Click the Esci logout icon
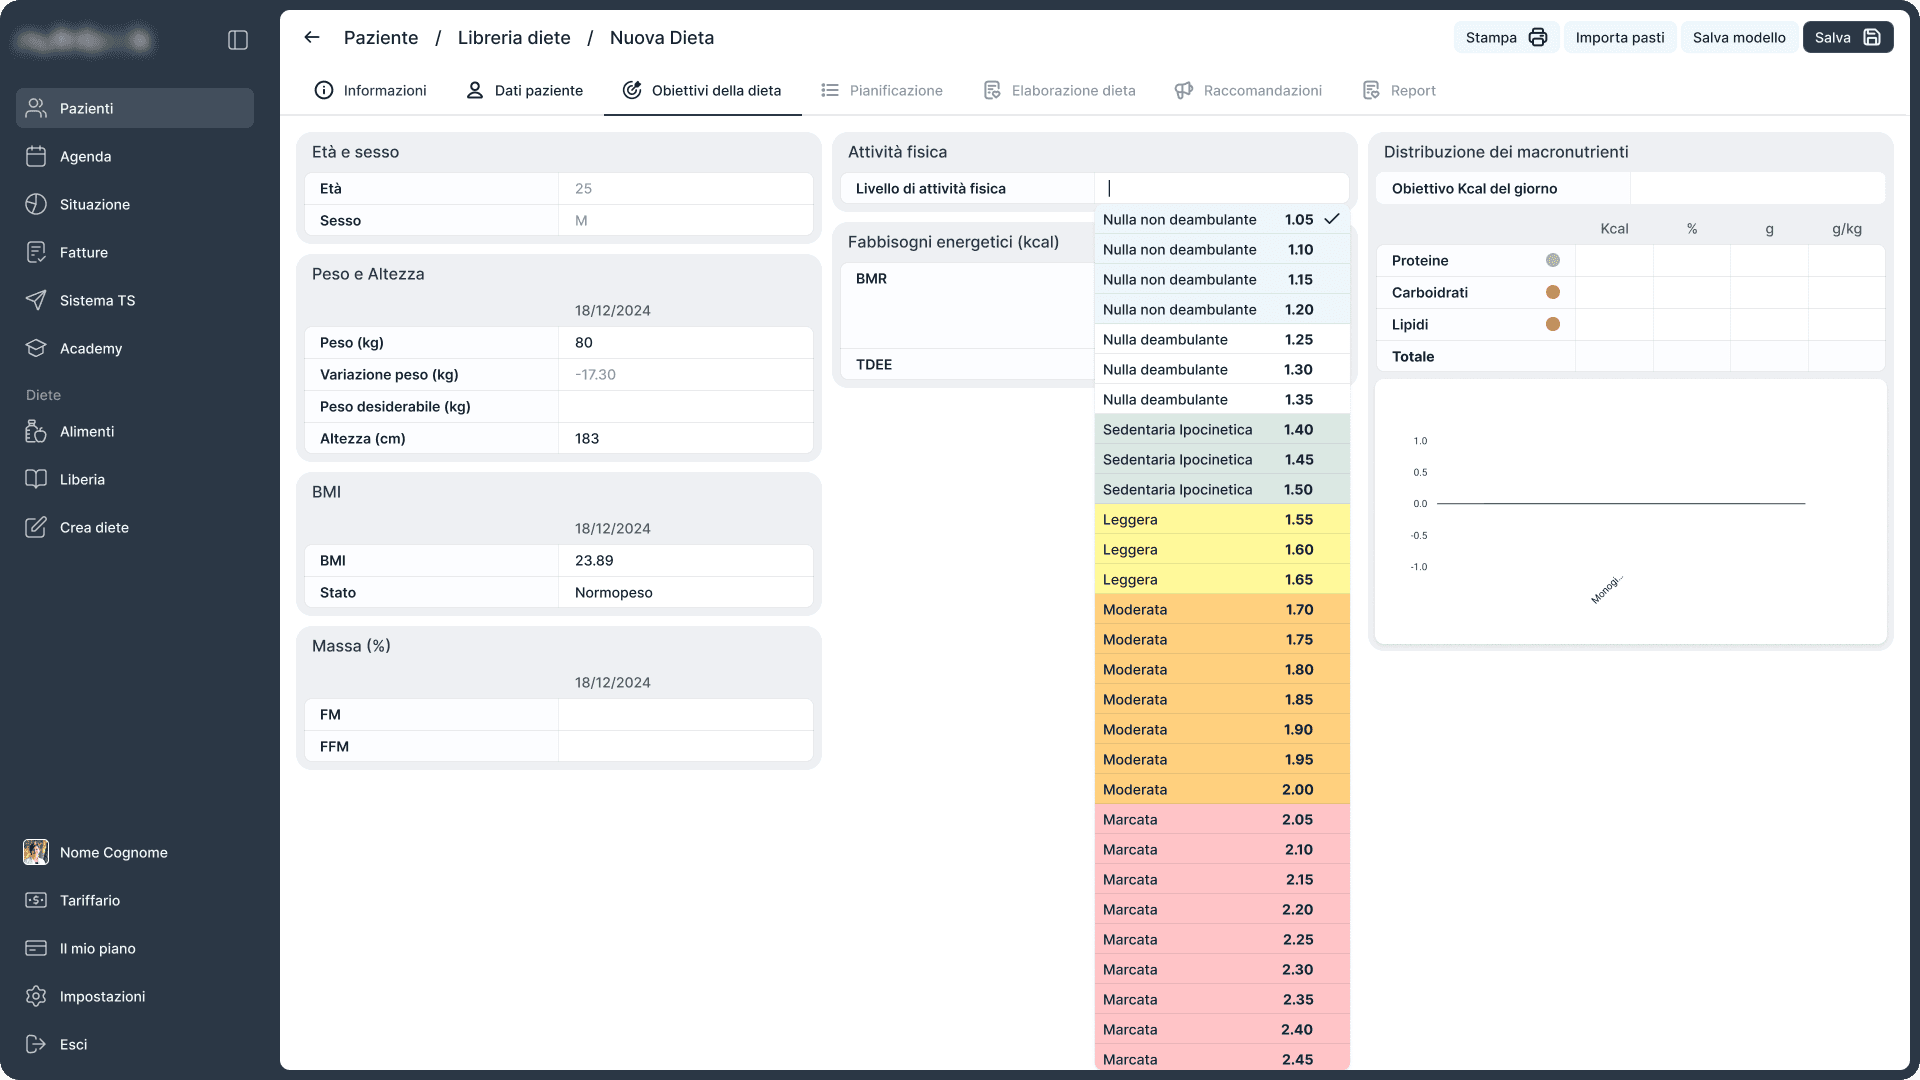The width and height of the screenshot is (1920, 1080). point(36,1044)
